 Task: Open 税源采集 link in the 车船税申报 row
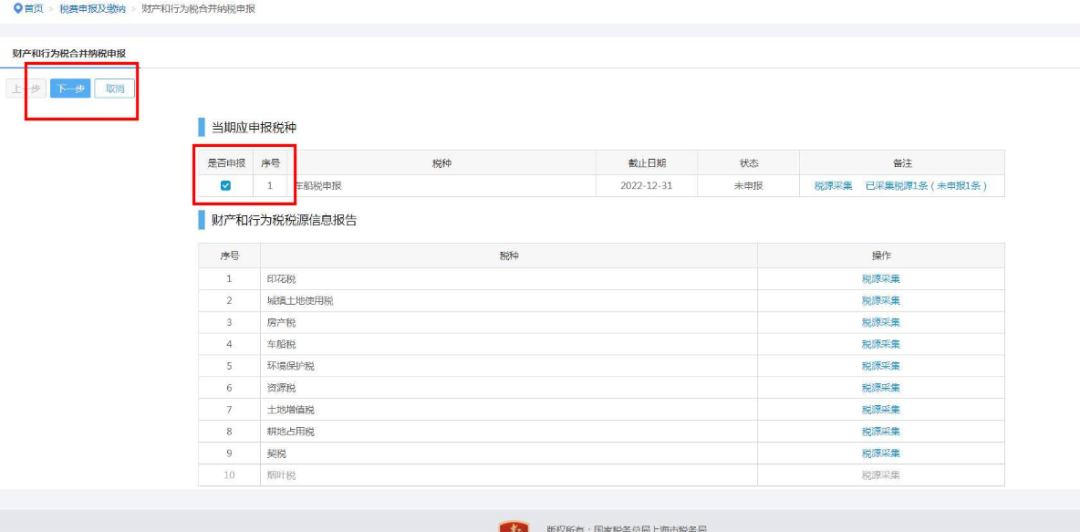(833, 186)
